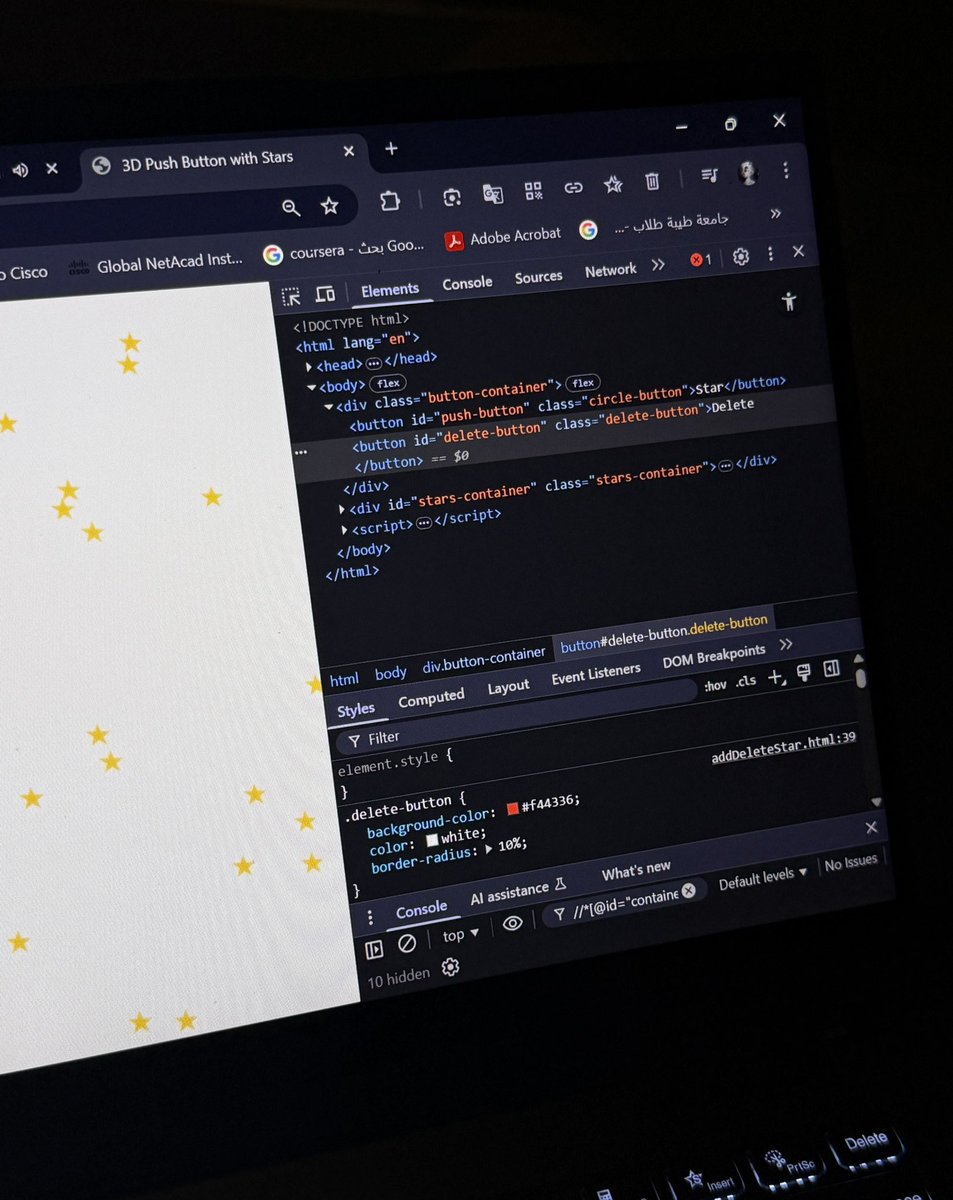Show more DevTools tabs chevron
This screenshot has height=1200, width=953.
[658, 265]
